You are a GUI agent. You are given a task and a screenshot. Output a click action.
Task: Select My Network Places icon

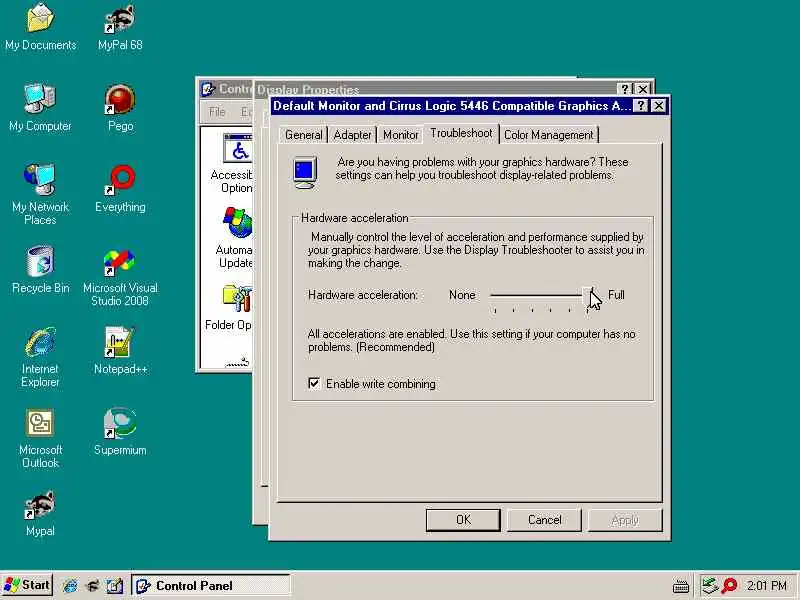pyautogui.click(x=40, y=194)
